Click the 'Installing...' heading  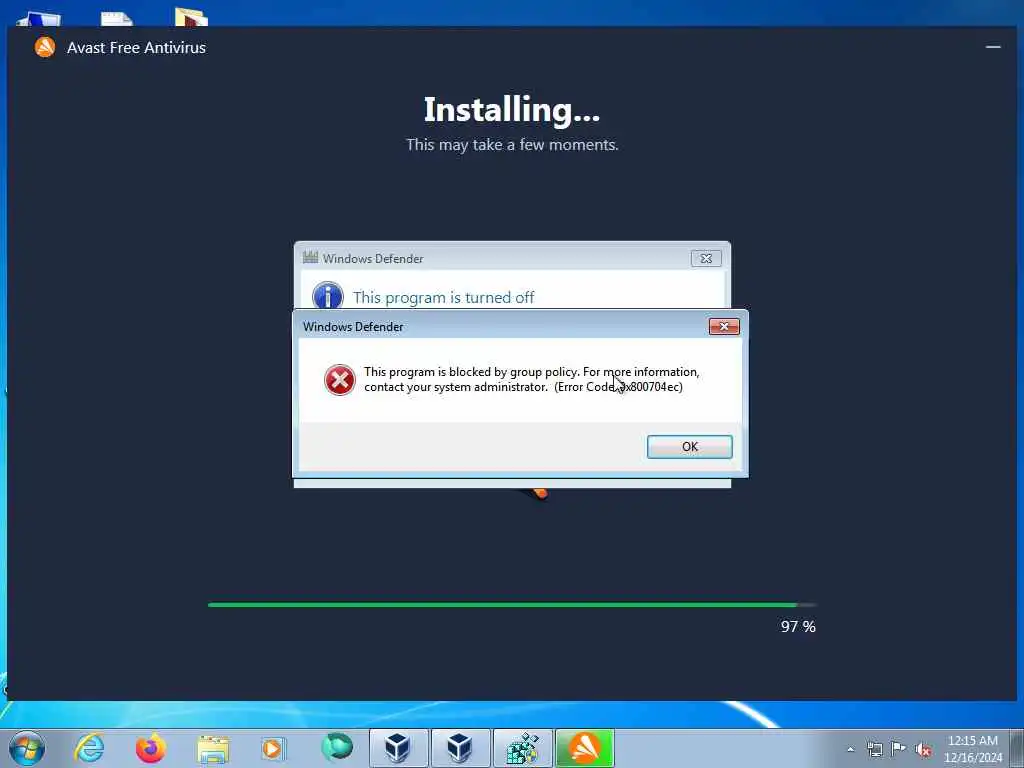click(x=512, y=110)
